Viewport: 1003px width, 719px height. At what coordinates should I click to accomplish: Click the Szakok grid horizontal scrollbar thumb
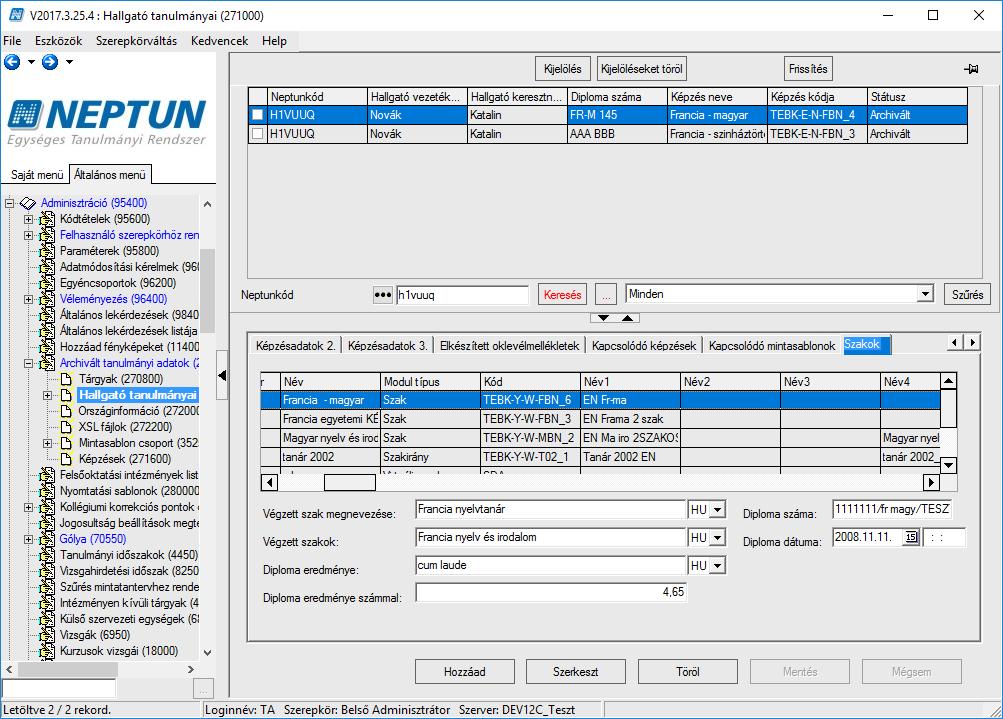[350, 482]
